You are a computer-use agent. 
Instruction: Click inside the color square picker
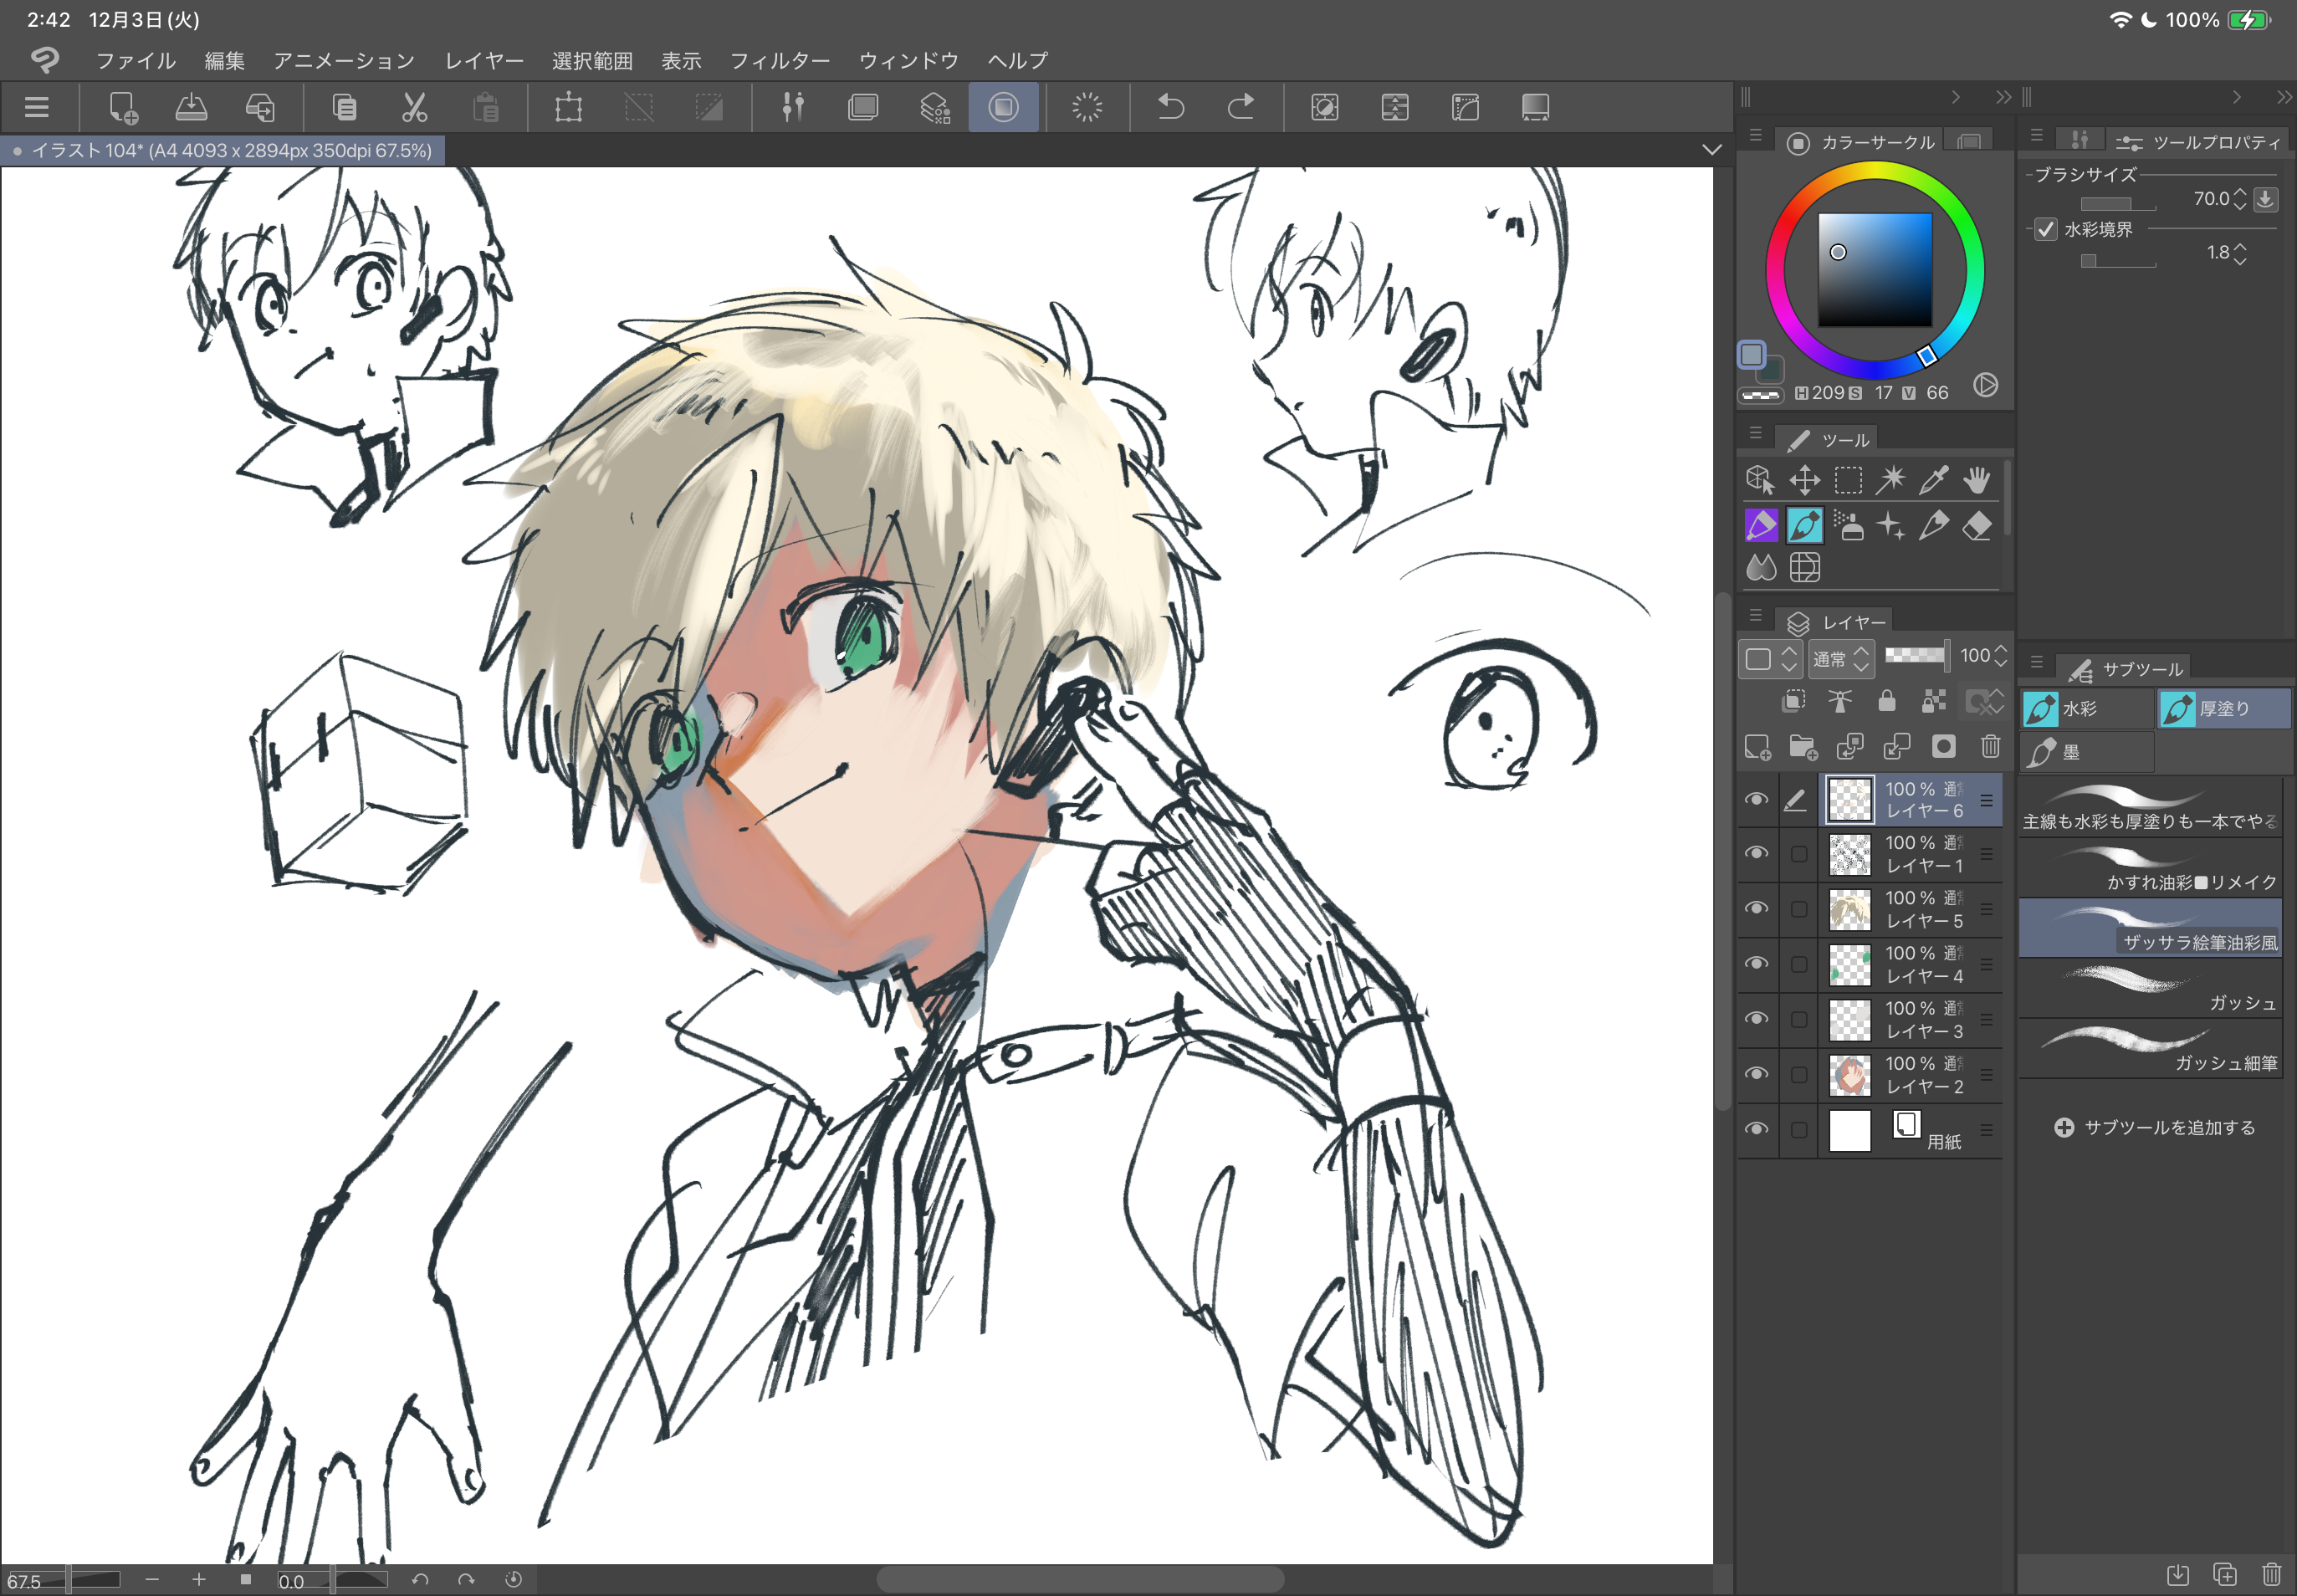pos(1874,269)
